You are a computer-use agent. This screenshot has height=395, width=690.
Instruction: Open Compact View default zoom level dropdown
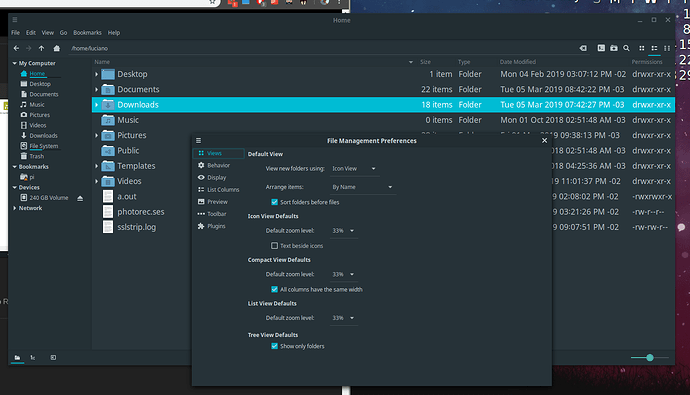[x=344, y=274]
